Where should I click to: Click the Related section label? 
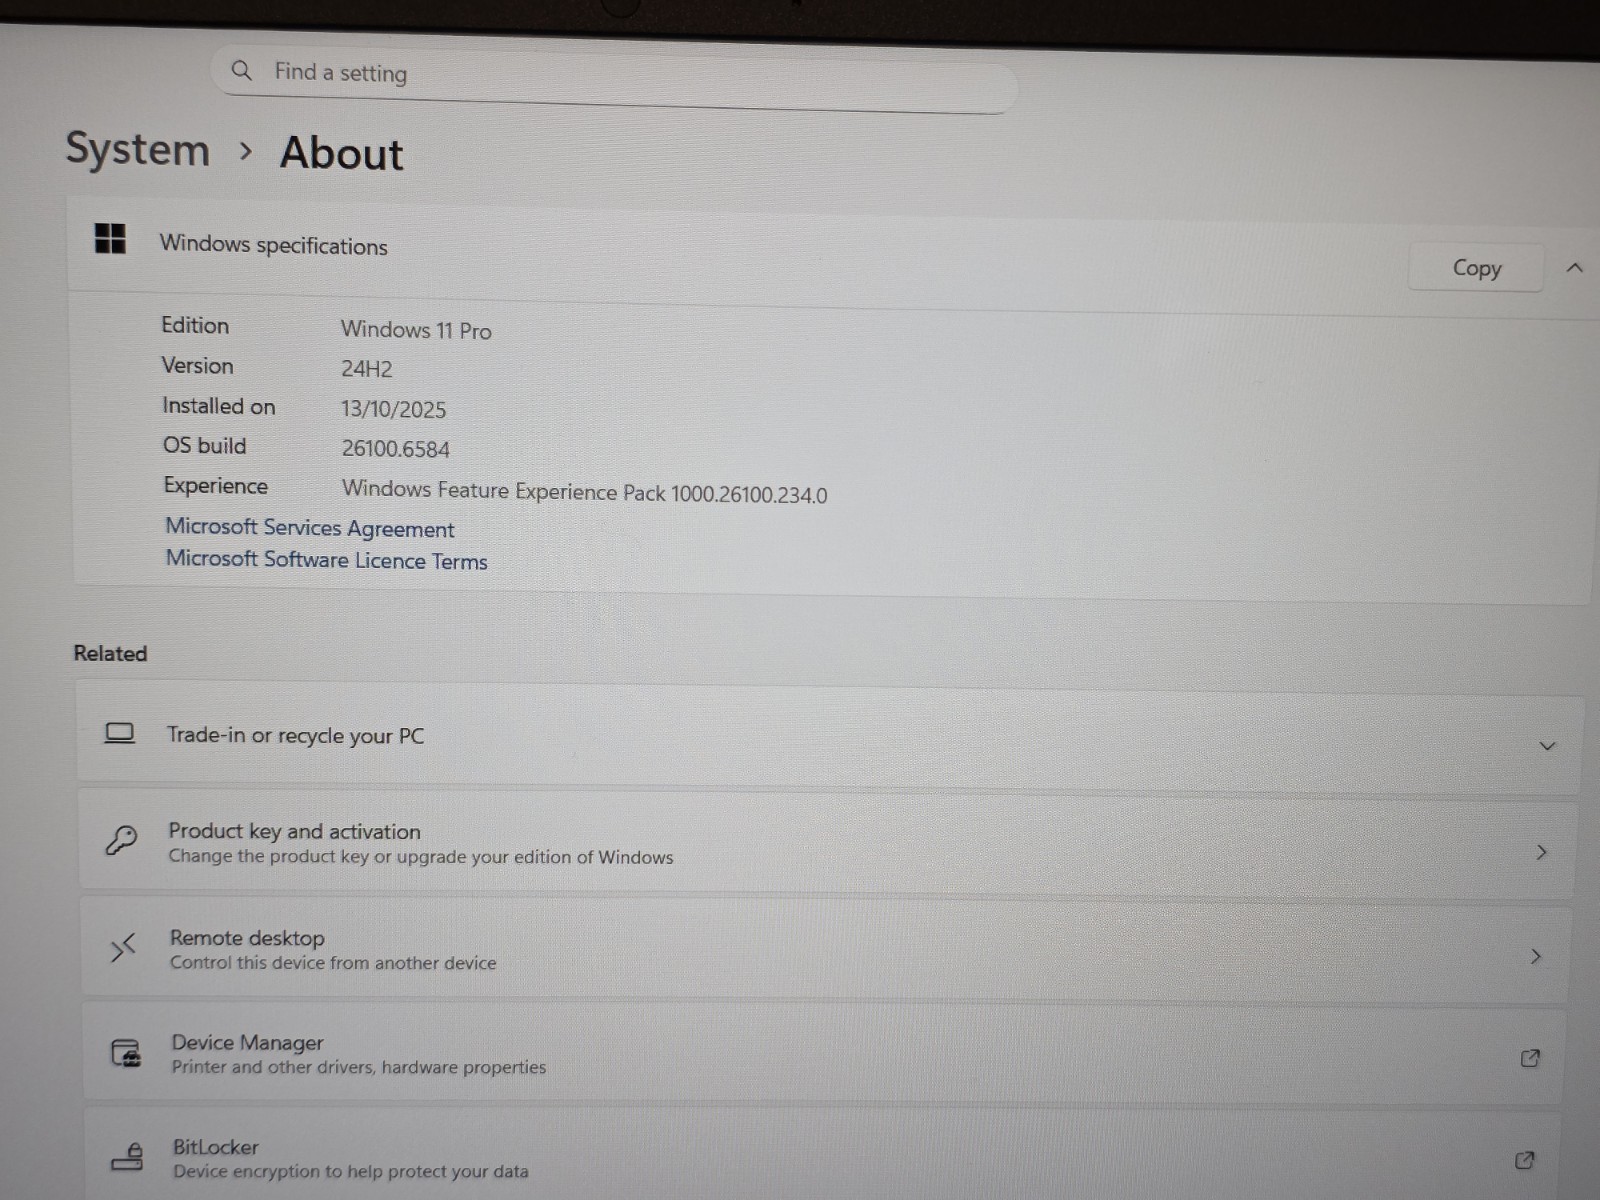click(x=110, y=653)
